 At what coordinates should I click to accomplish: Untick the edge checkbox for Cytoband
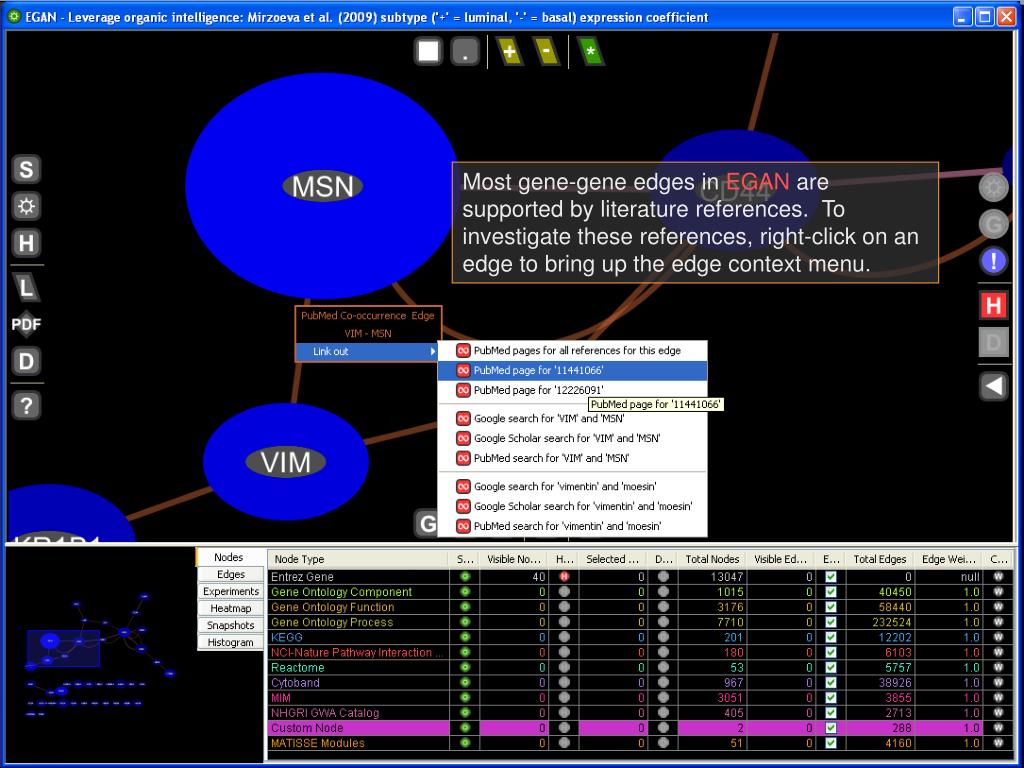point(831,682)
